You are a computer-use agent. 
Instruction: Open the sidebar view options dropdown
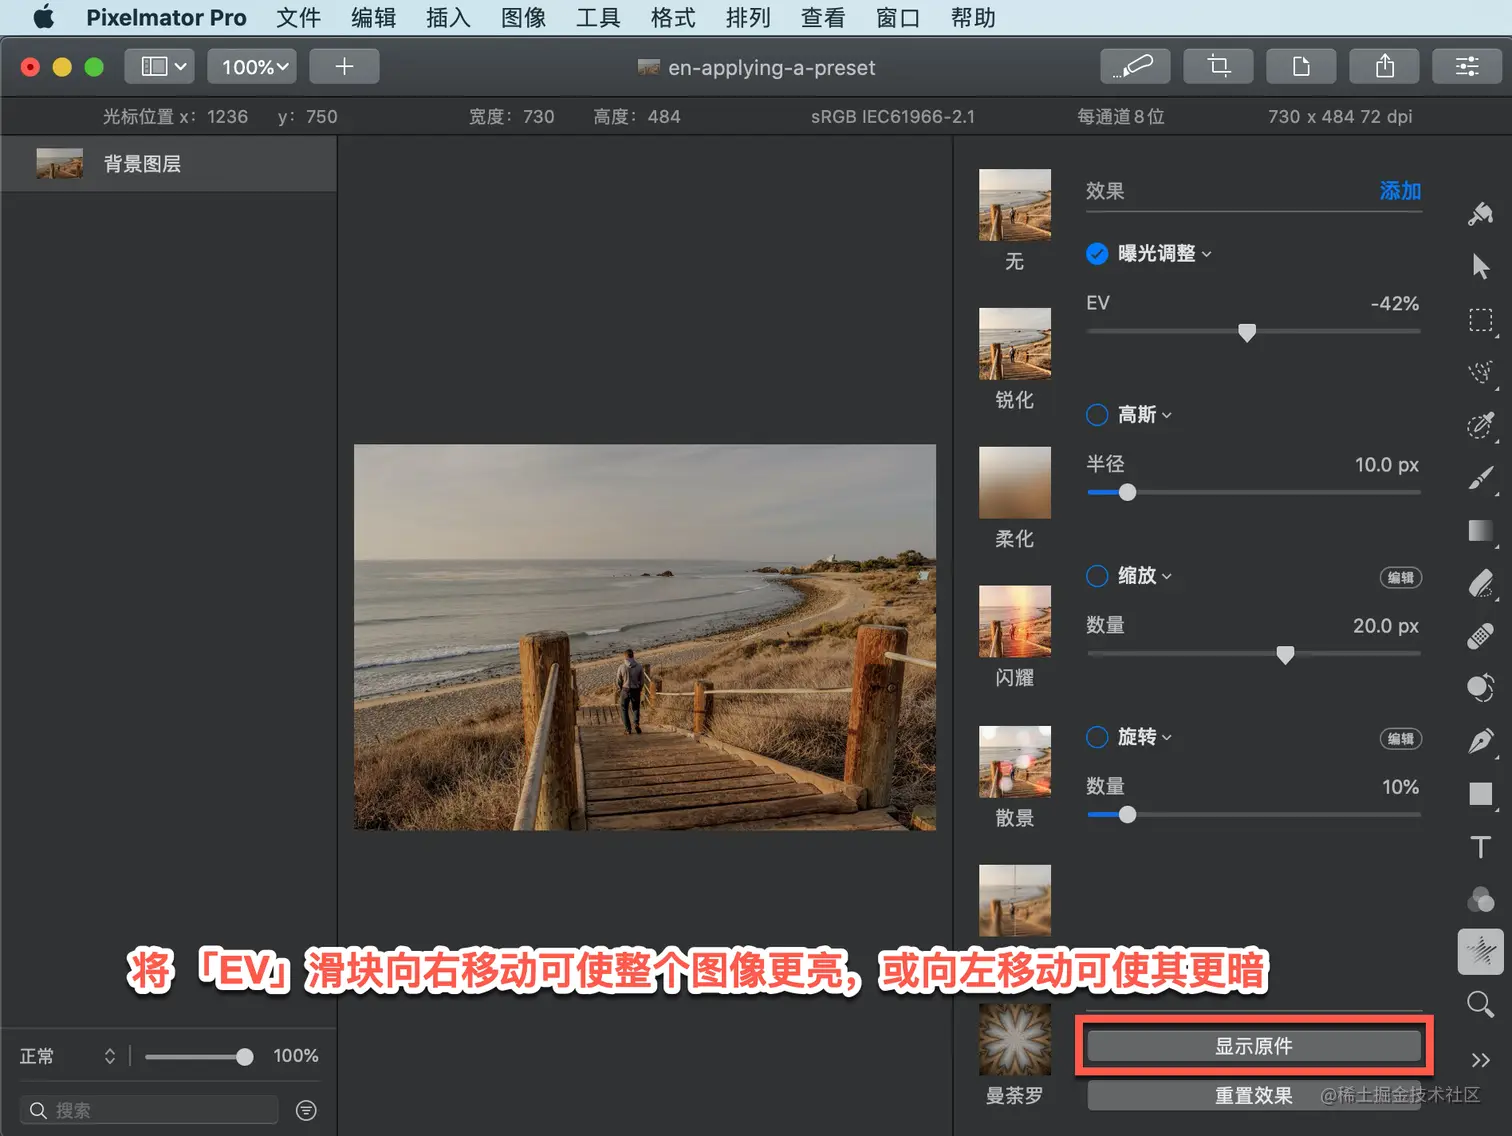point(160,66)
